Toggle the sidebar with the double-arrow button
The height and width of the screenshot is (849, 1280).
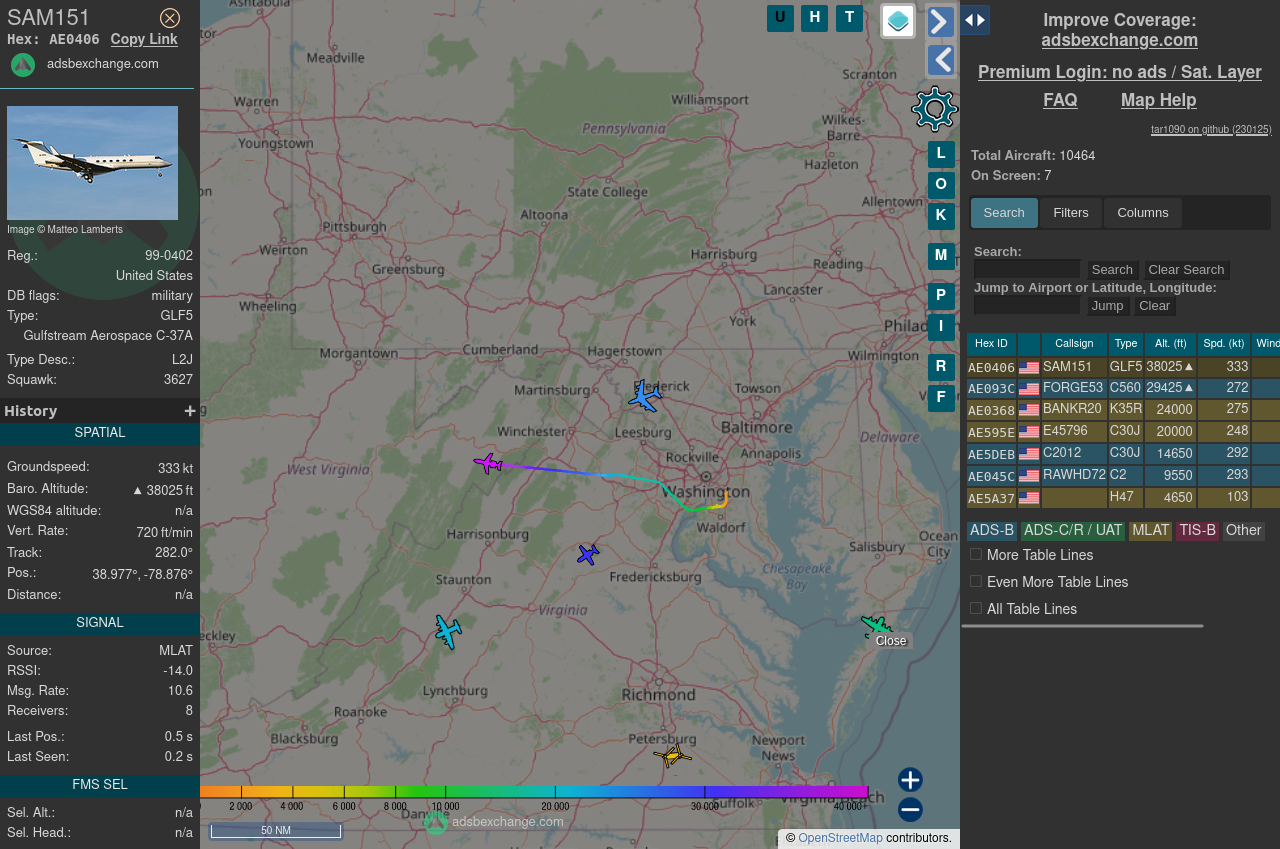click(975, 20)
